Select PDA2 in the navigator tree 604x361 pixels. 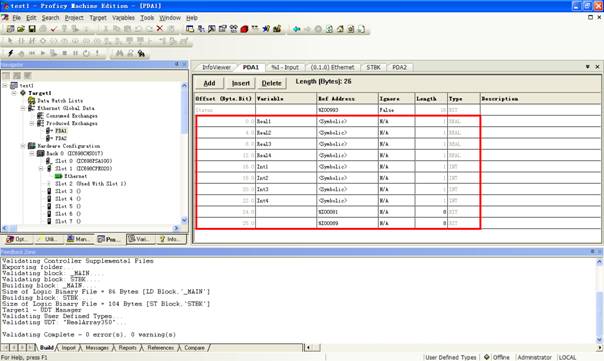coord(61,138)
